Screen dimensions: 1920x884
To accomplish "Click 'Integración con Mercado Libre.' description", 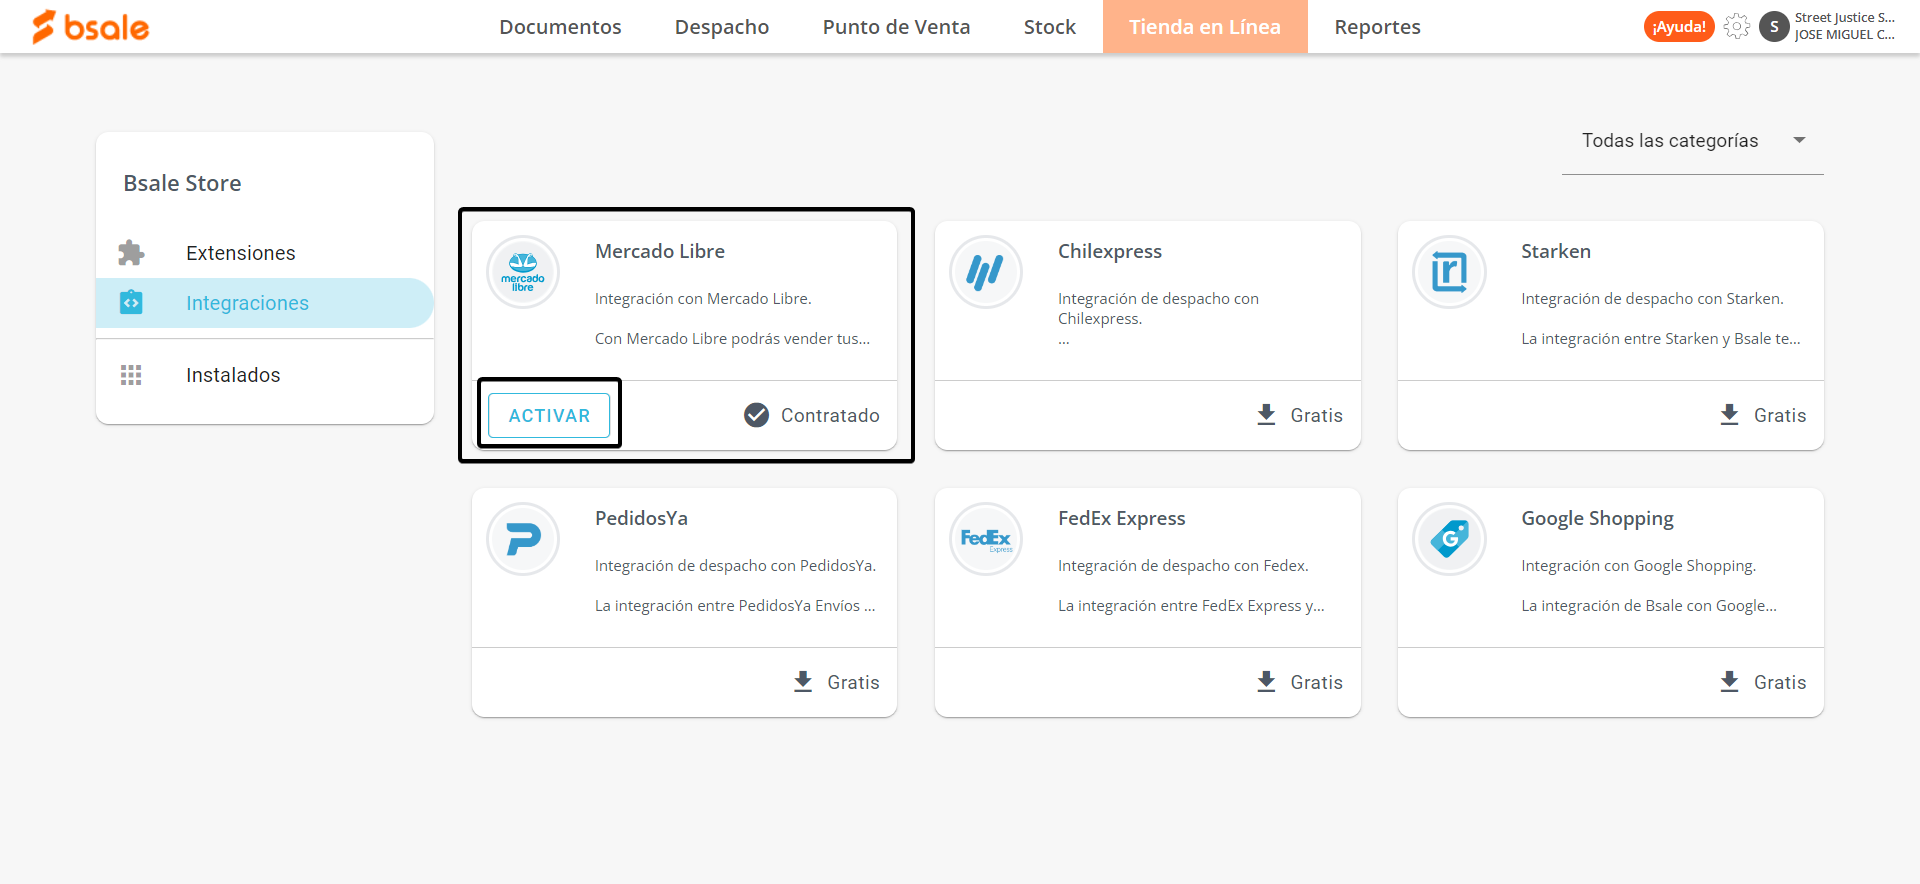I will click(703, 298).
